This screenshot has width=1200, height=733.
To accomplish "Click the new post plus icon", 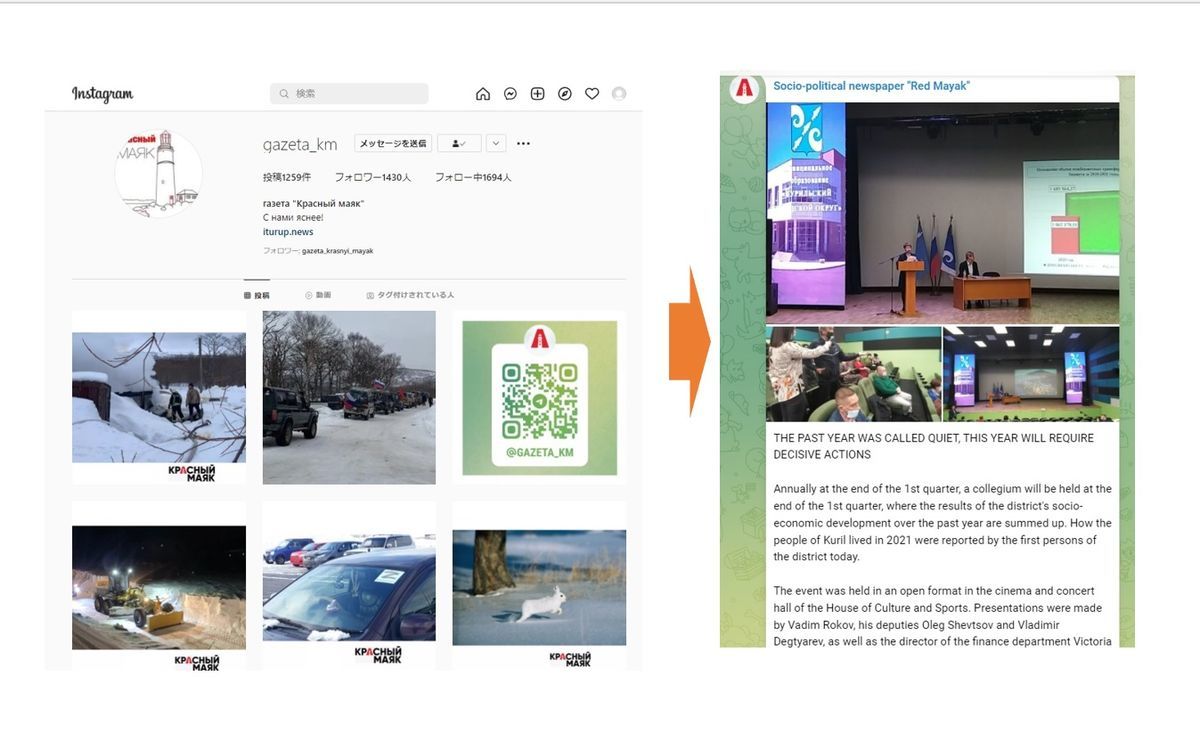I will tap(537, 94).
